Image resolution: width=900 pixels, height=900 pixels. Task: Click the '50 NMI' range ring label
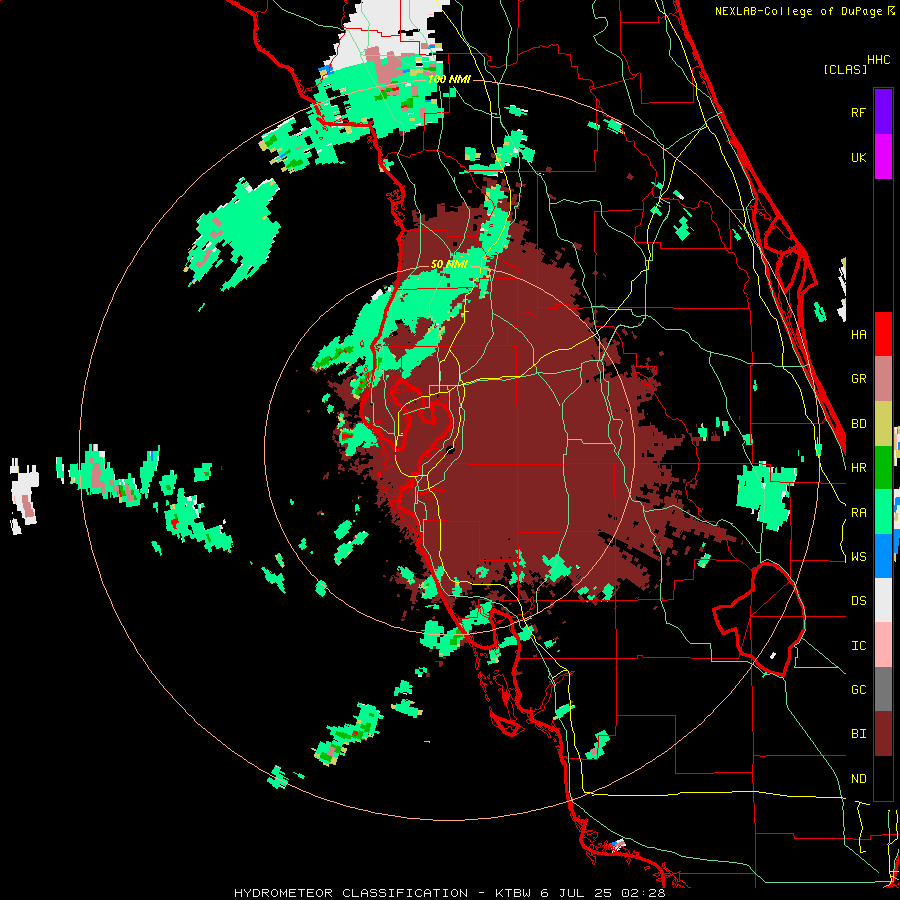click(x=449, y=265)
